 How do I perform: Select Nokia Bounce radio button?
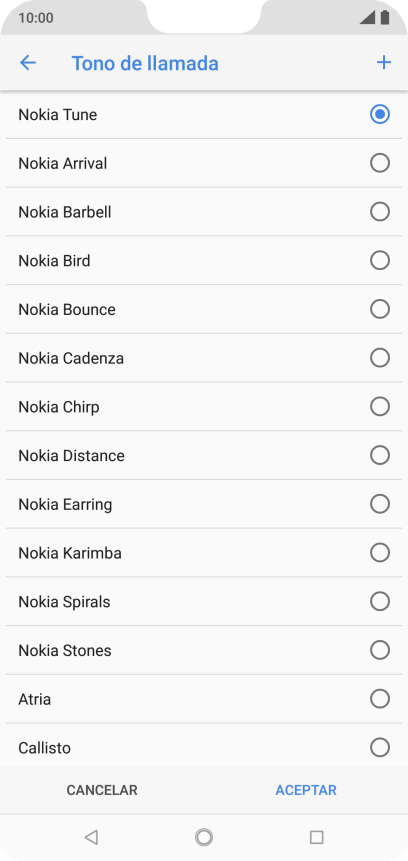380,309
